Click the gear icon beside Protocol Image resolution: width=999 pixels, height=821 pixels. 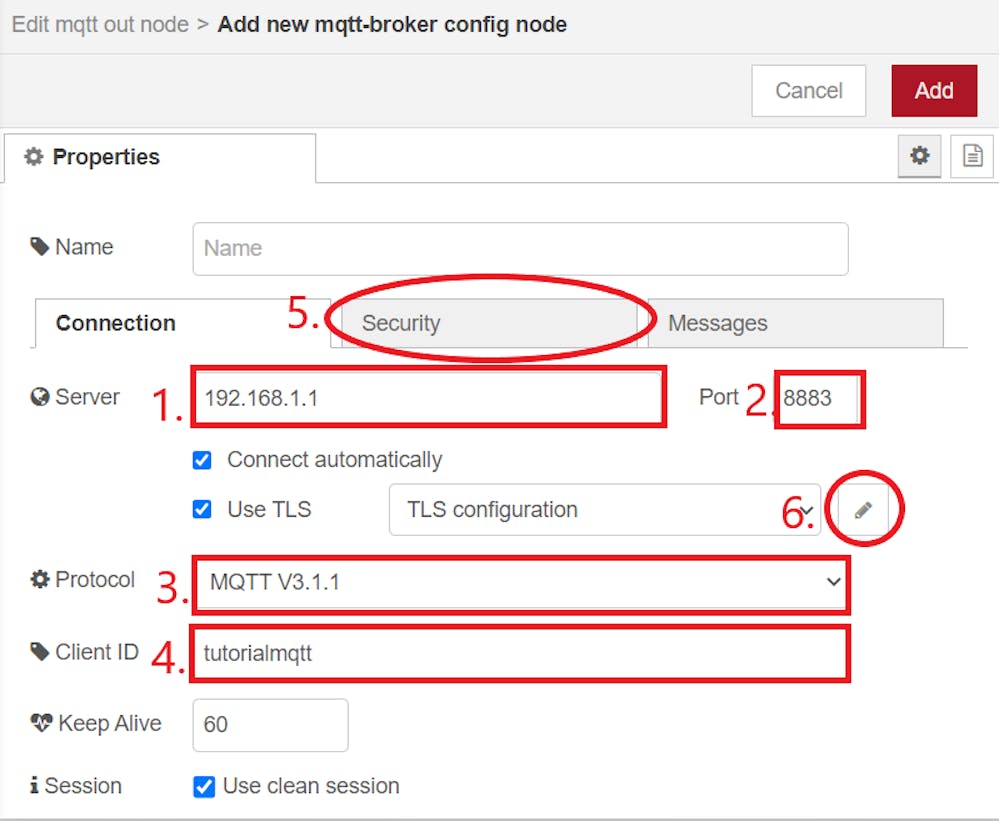click(x=40, y=579)
